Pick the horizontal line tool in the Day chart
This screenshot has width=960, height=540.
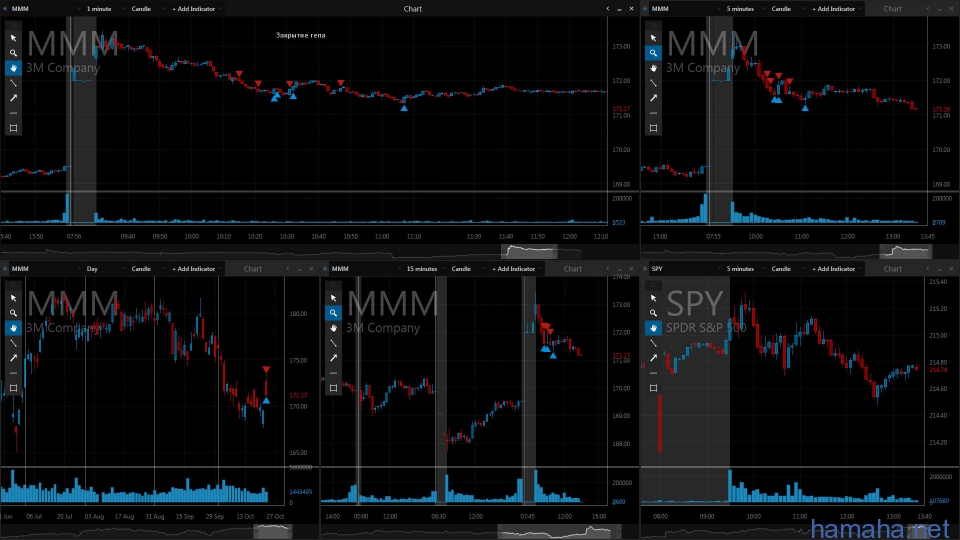[13, 373]
